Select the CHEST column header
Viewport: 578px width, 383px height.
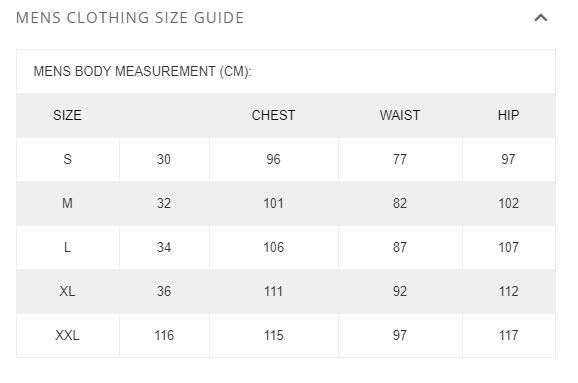pos(273,115)
